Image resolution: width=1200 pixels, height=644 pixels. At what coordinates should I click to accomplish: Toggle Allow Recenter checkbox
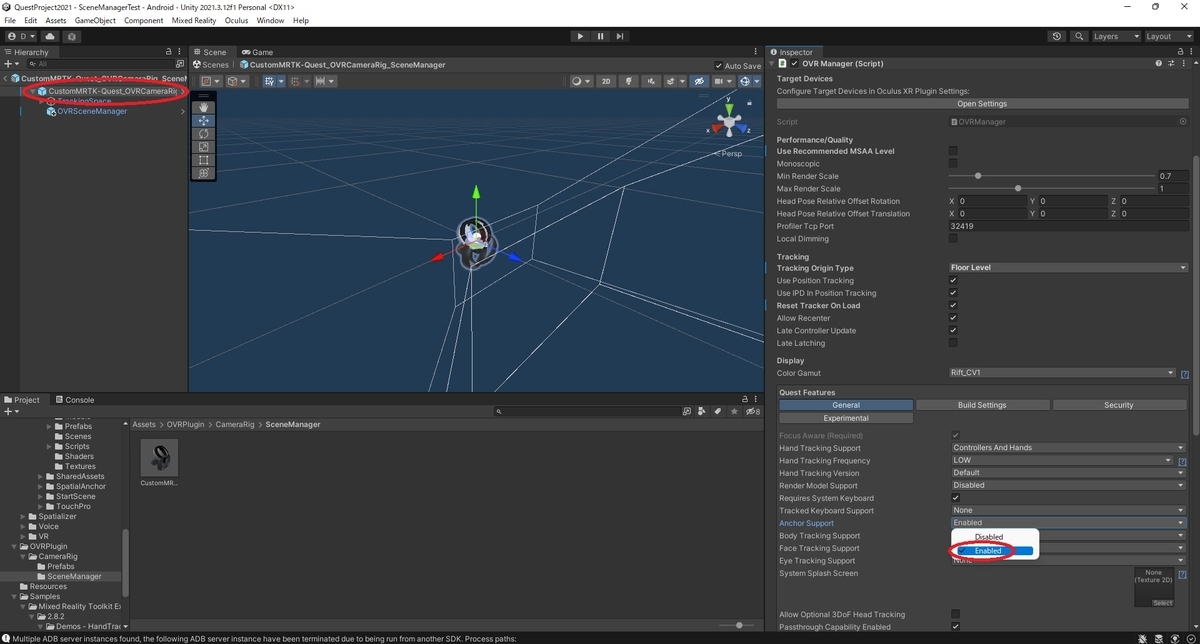coord(953,318)
